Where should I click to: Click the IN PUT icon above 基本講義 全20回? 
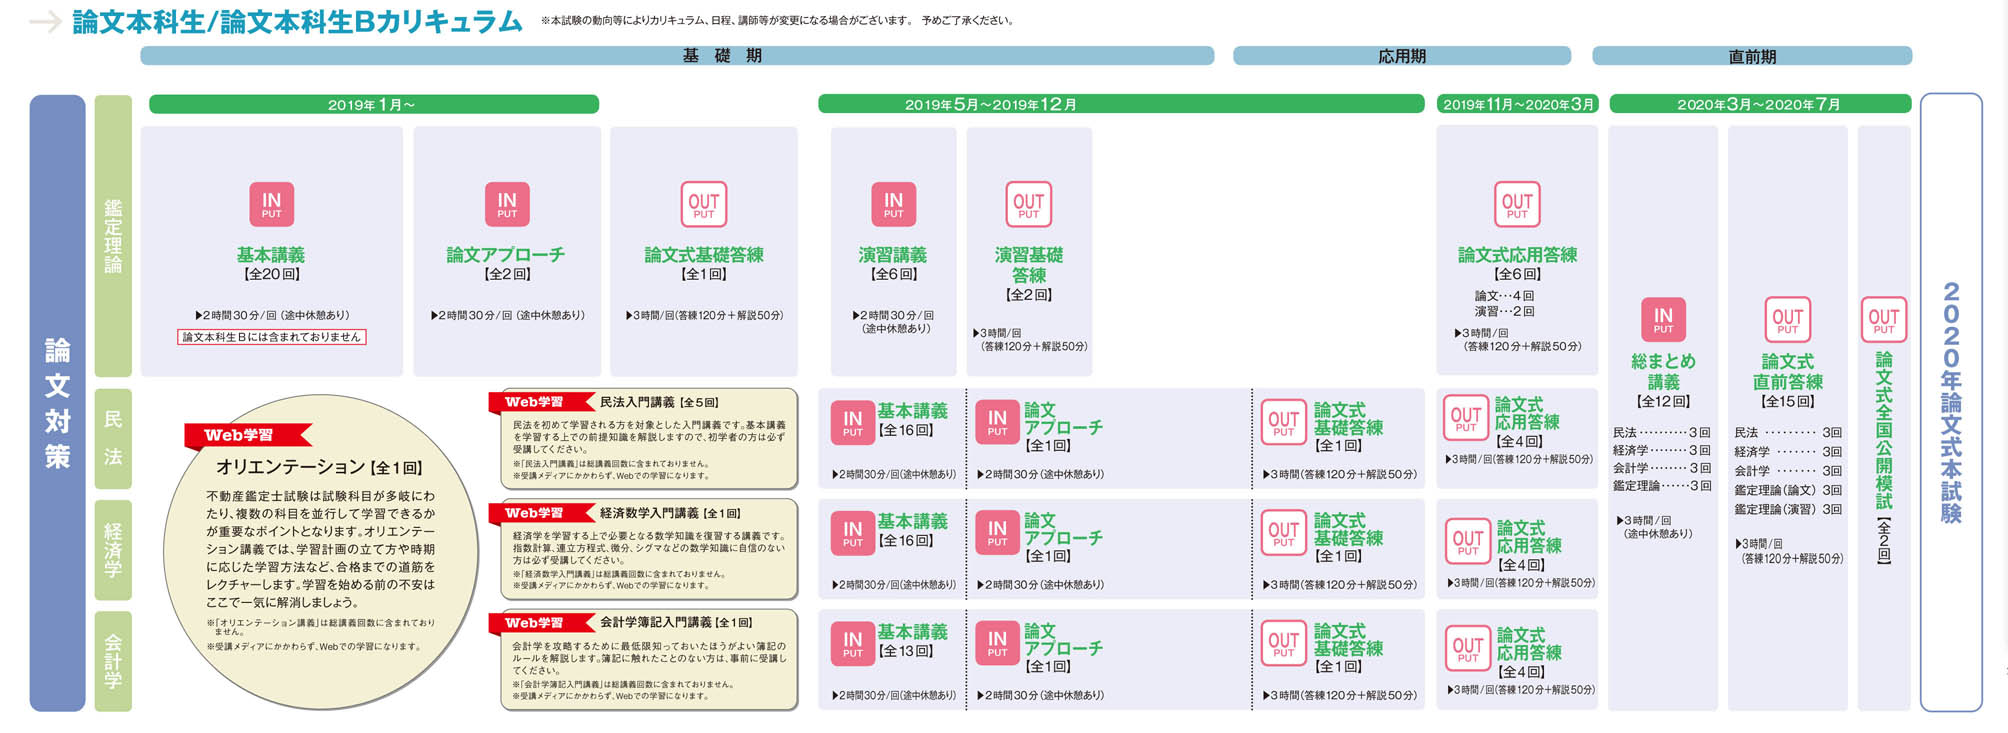click(x=271, y=204)
